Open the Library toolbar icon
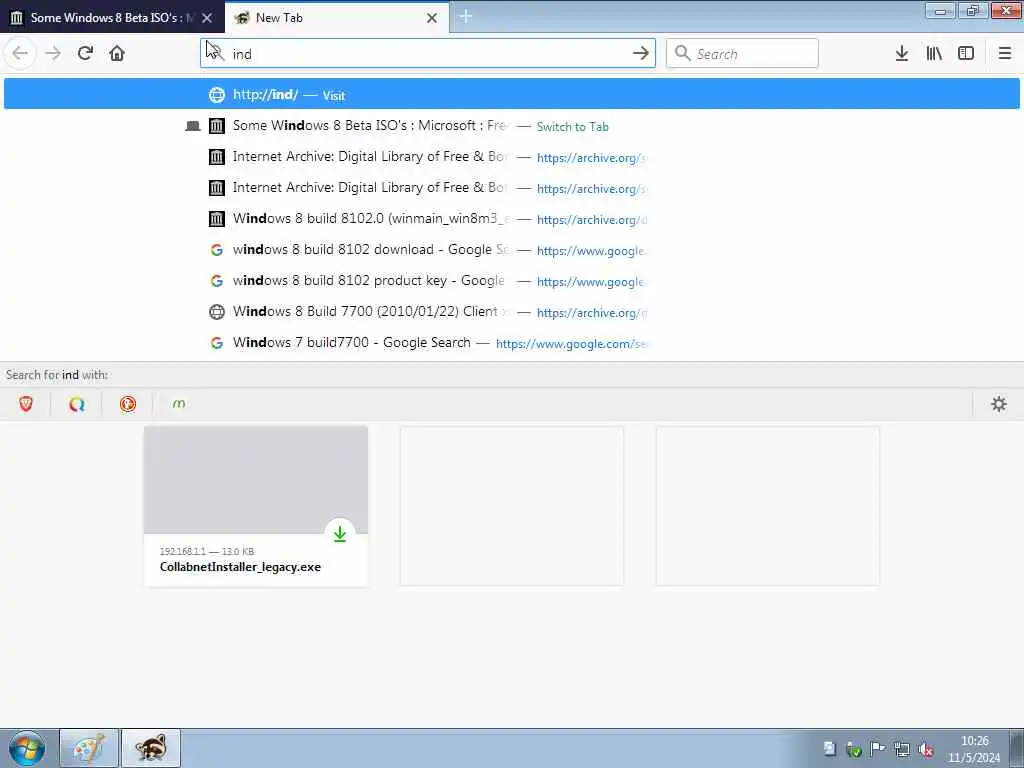The width and height of the screenshot is (1024, 768). tap(934, 53)
